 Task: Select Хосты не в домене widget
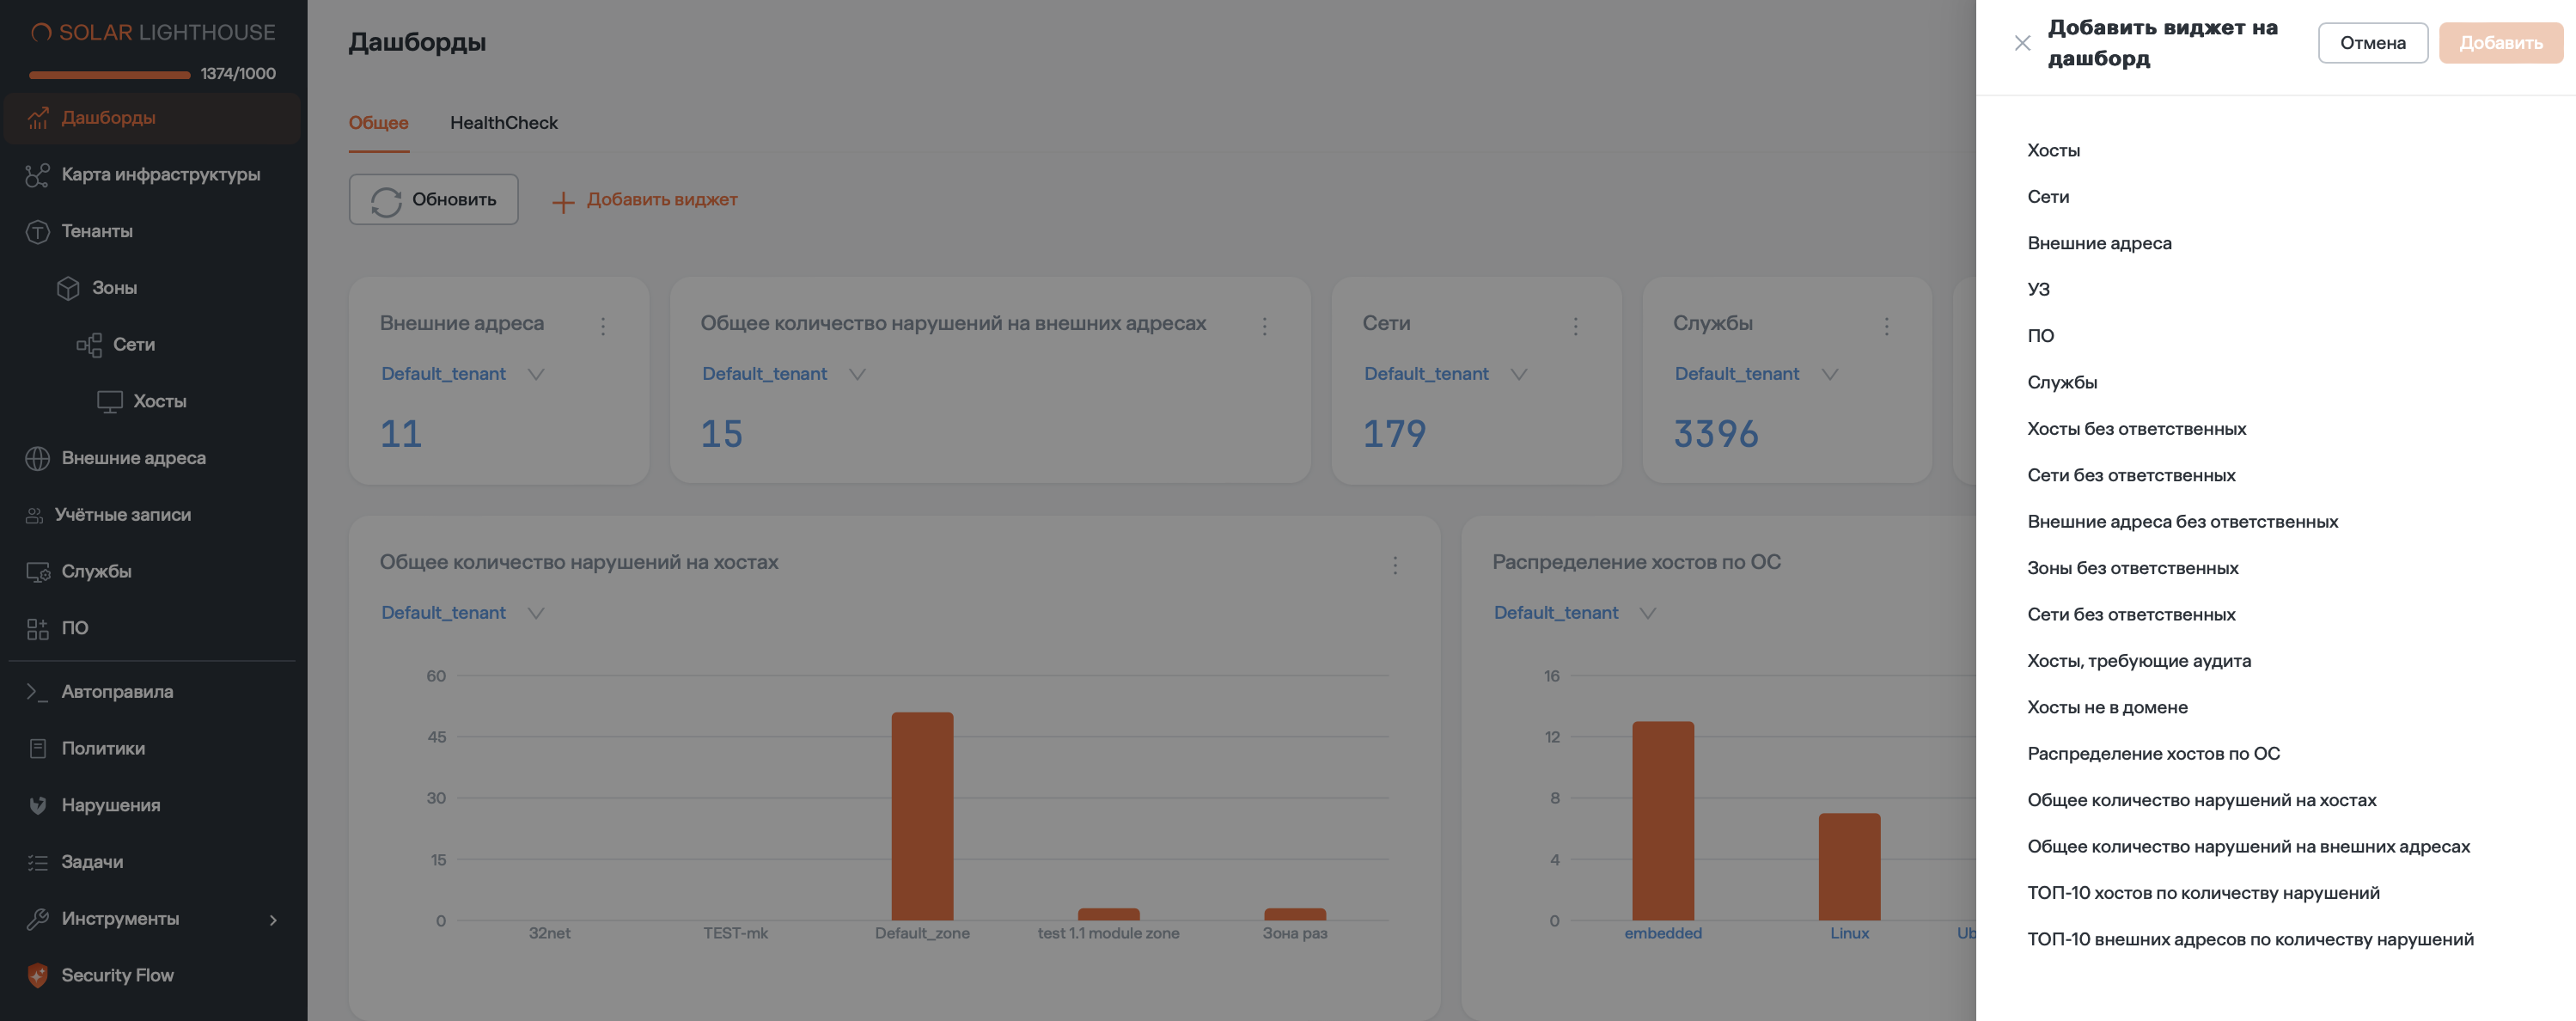(x=2107, y=708)
